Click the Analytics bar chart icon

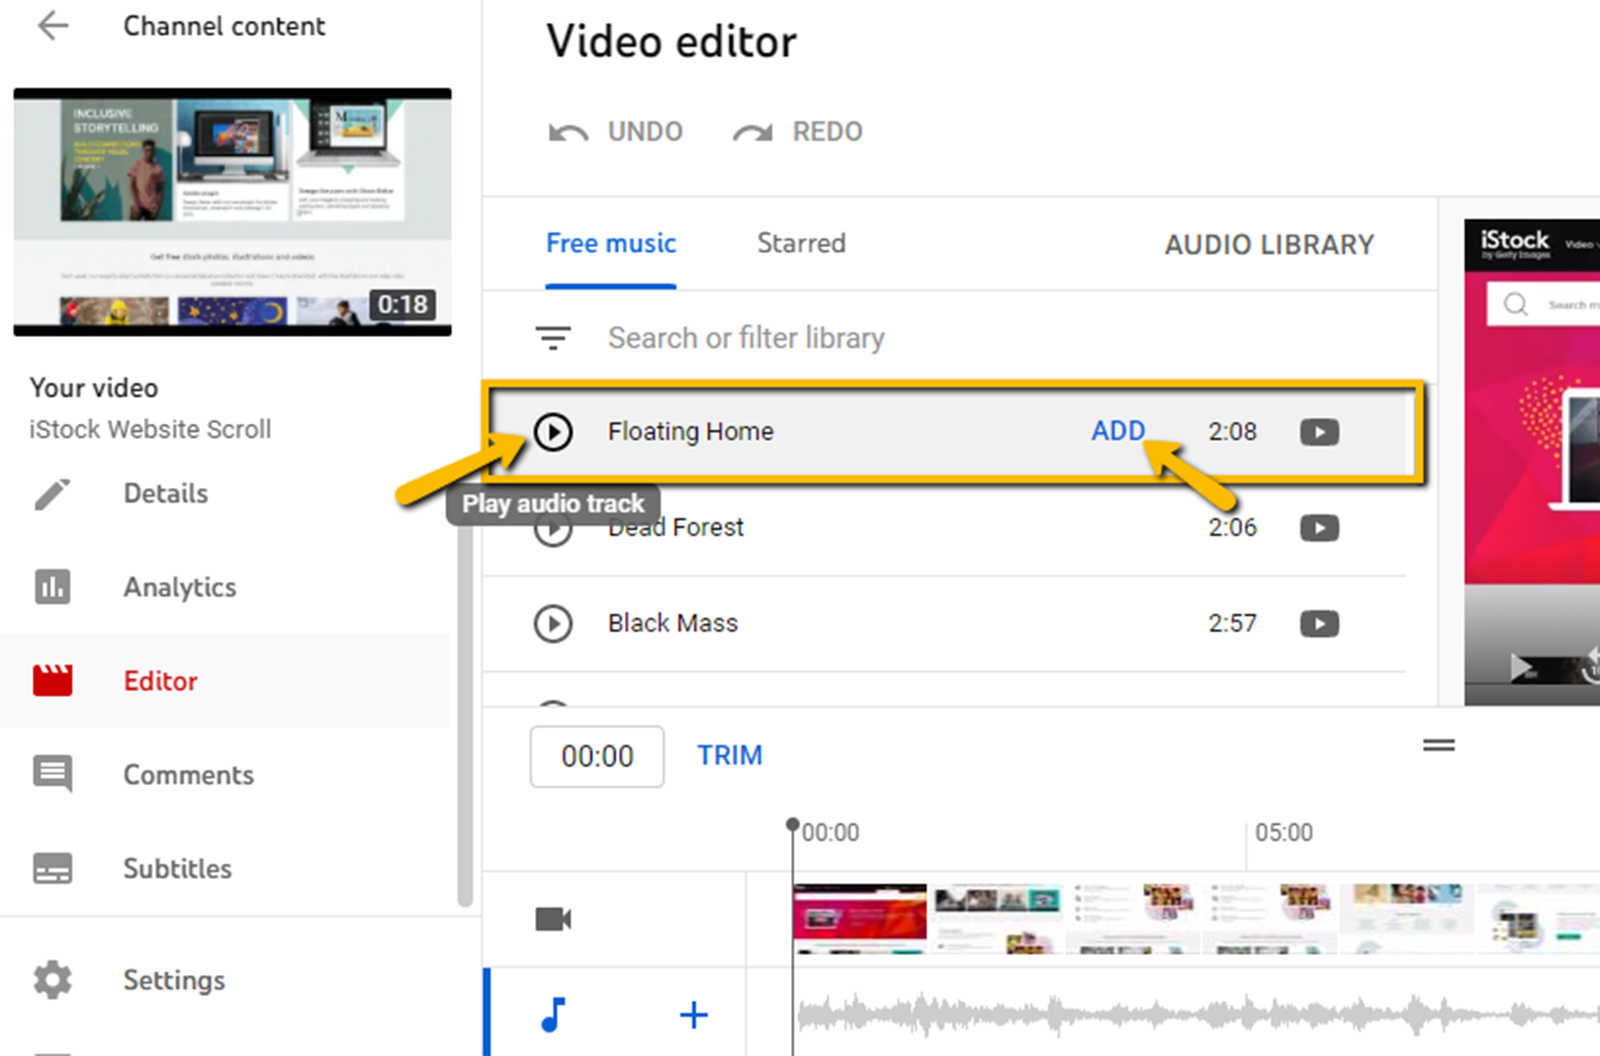click(x=52, y=587)
